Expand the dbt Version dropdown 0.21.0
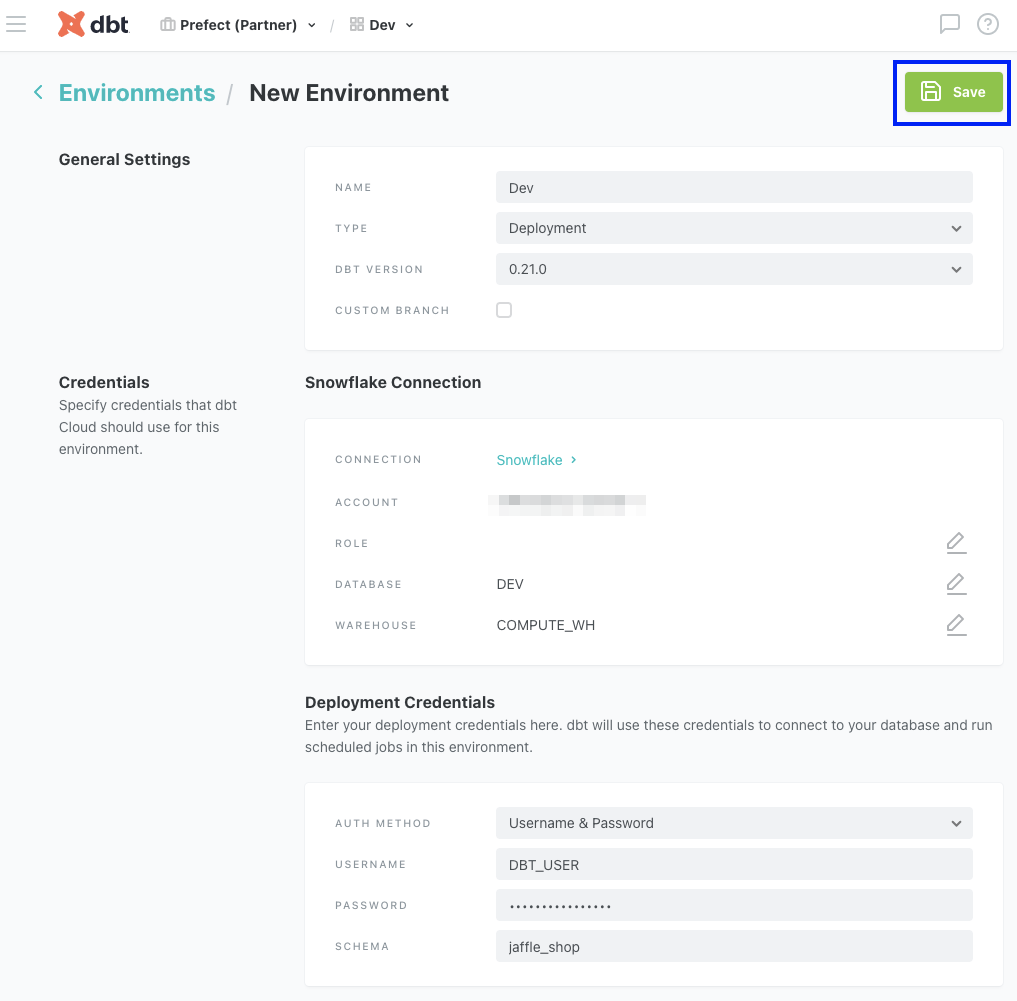 734,269
